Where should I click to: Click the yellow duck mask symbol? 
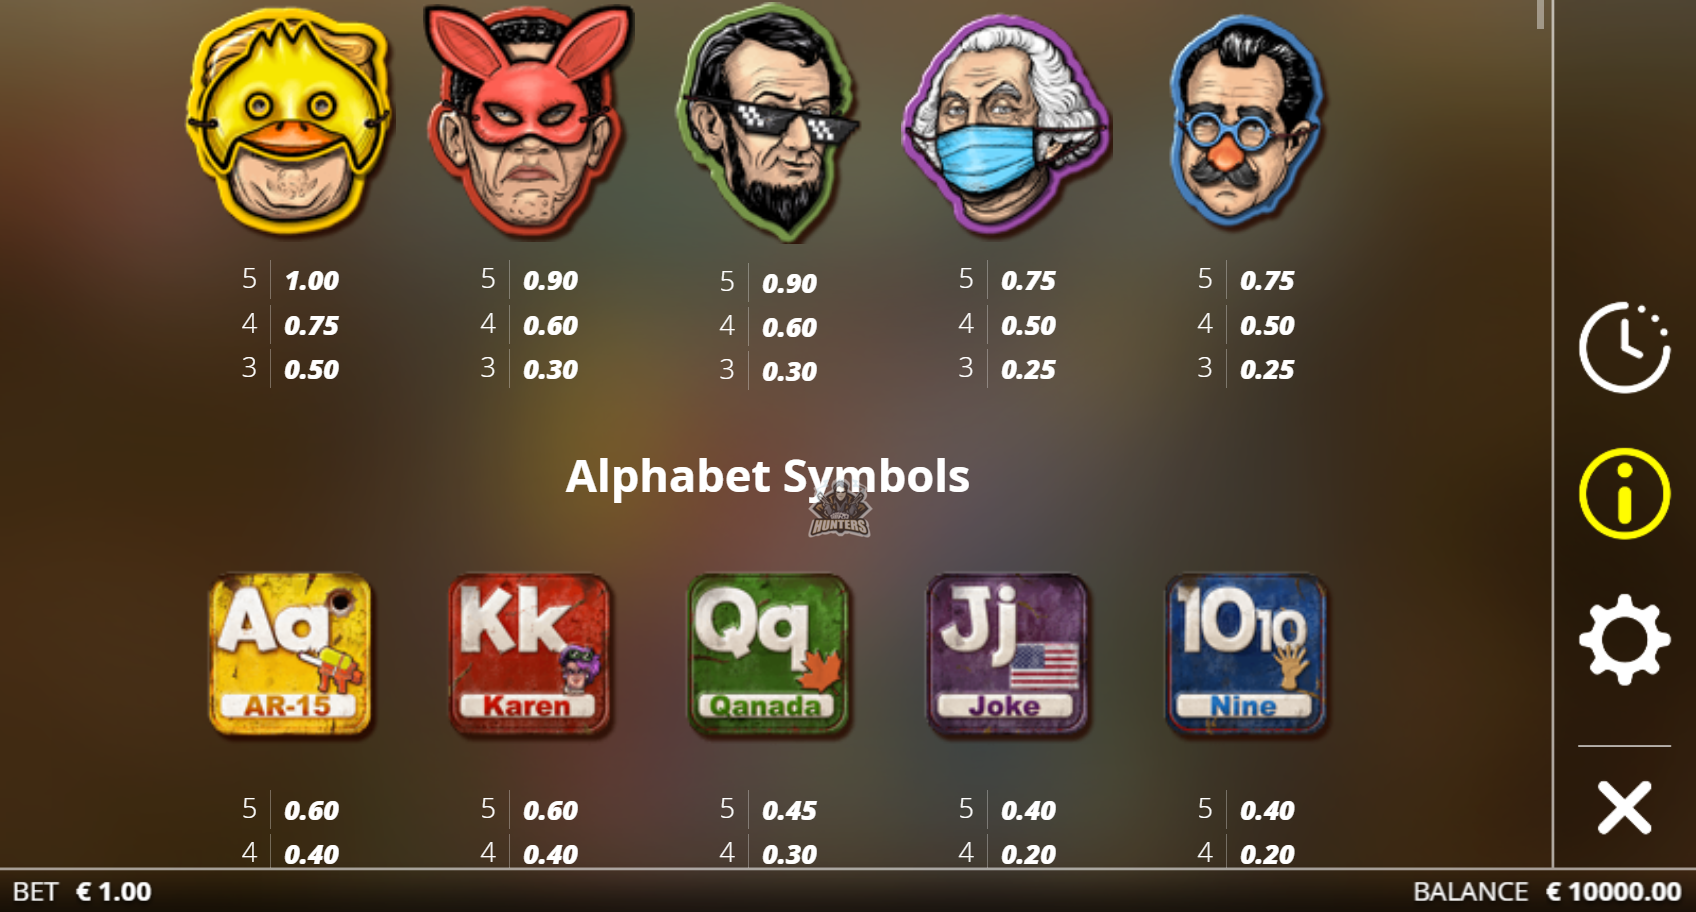289,122
